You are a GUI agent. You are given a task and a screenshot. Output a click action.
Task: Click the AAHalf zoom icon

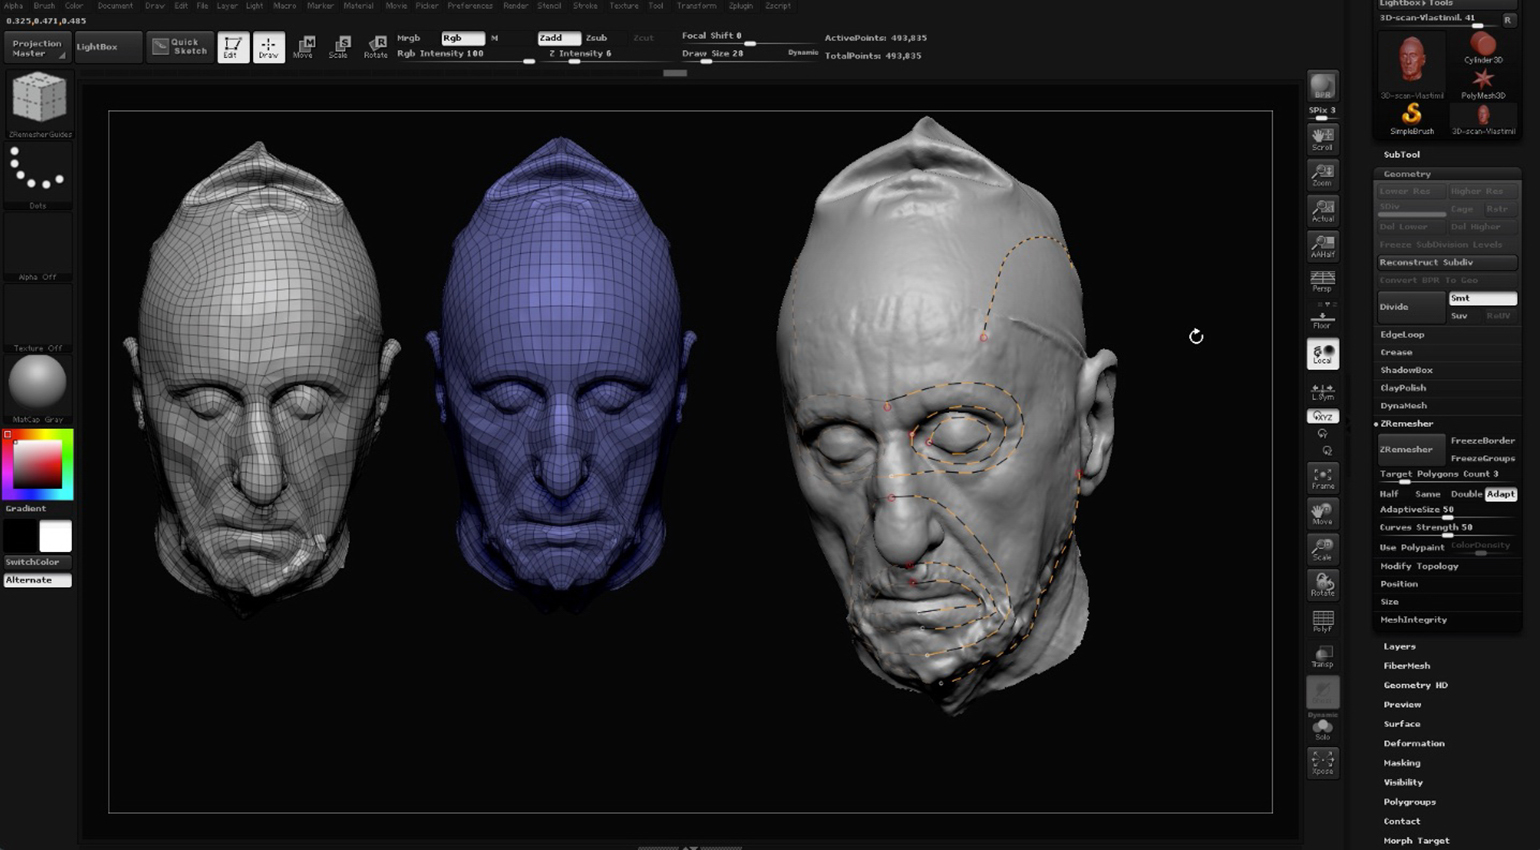pyautogui.click(x=1322, y=246)
